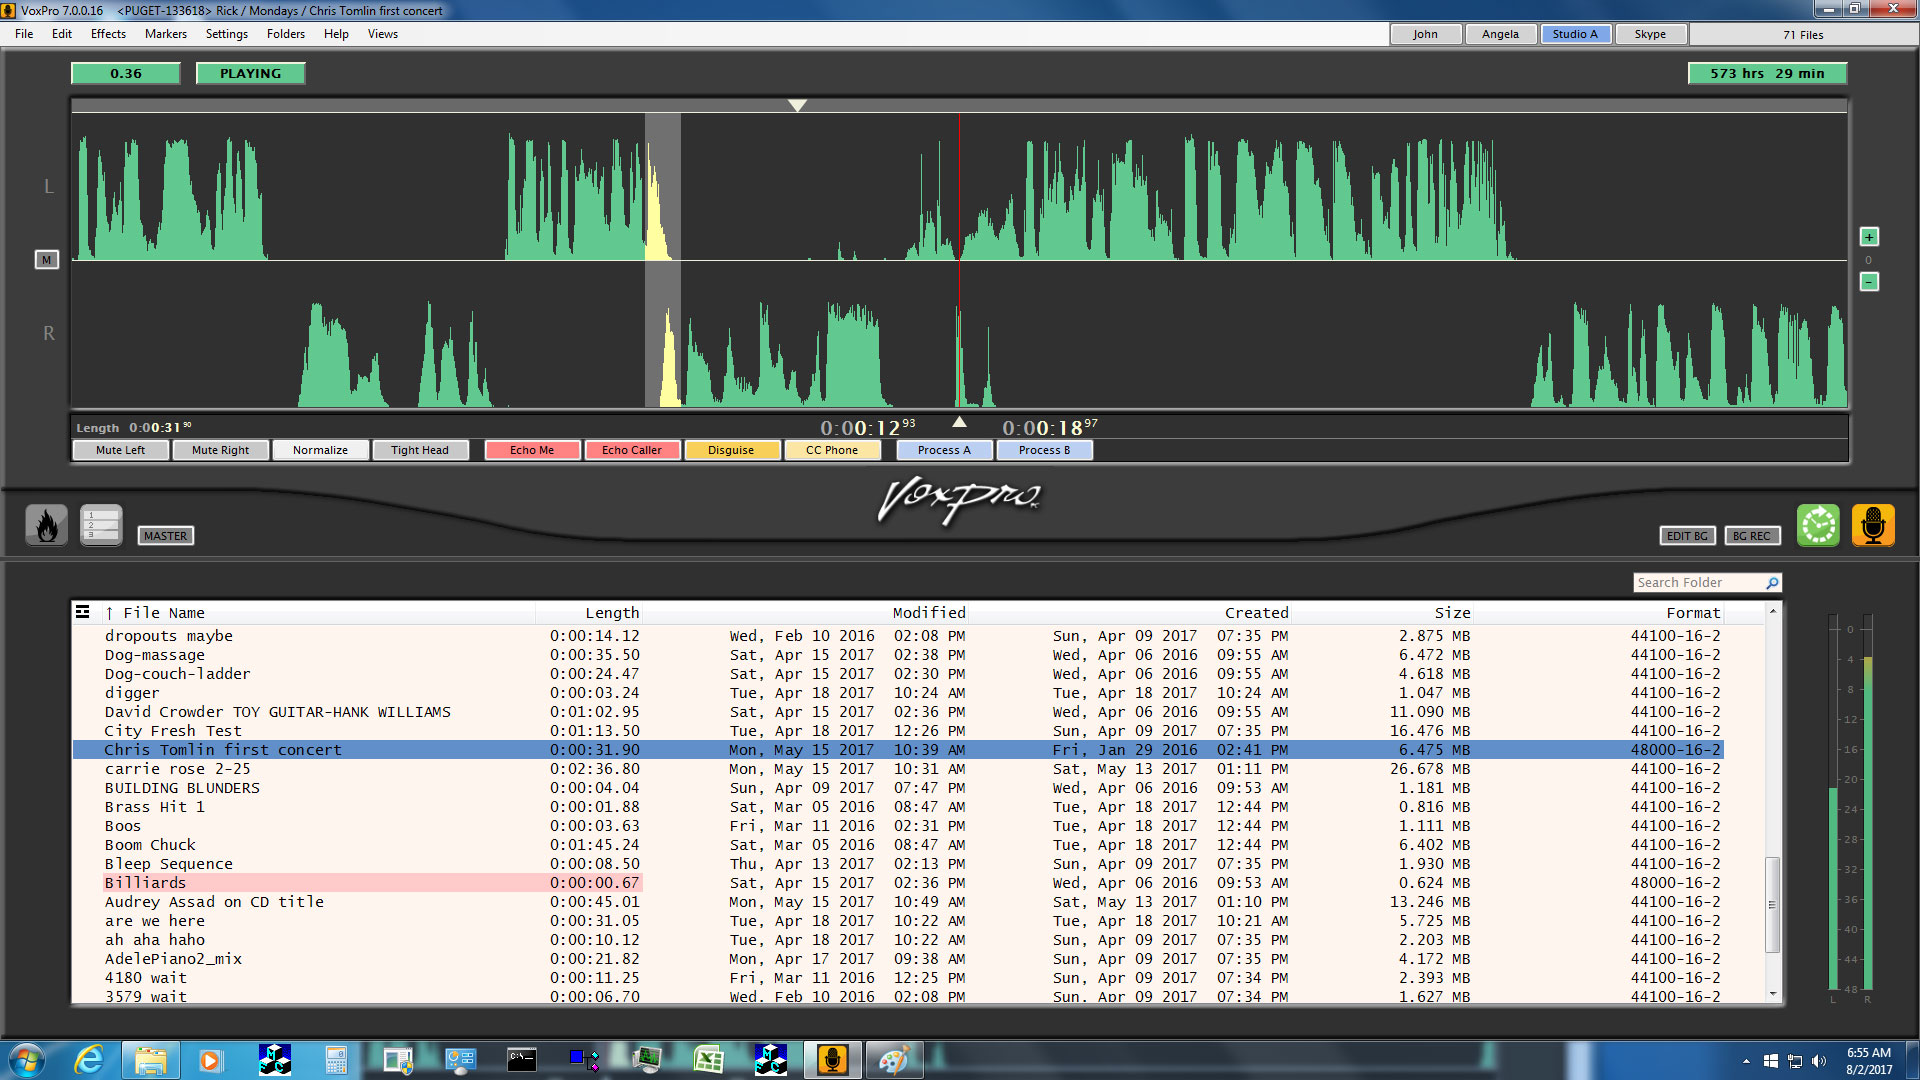Toggle BG REC background recording
This screenshot has width=1920, height=1080.
pyautogui.click(x=1752, y=536)
